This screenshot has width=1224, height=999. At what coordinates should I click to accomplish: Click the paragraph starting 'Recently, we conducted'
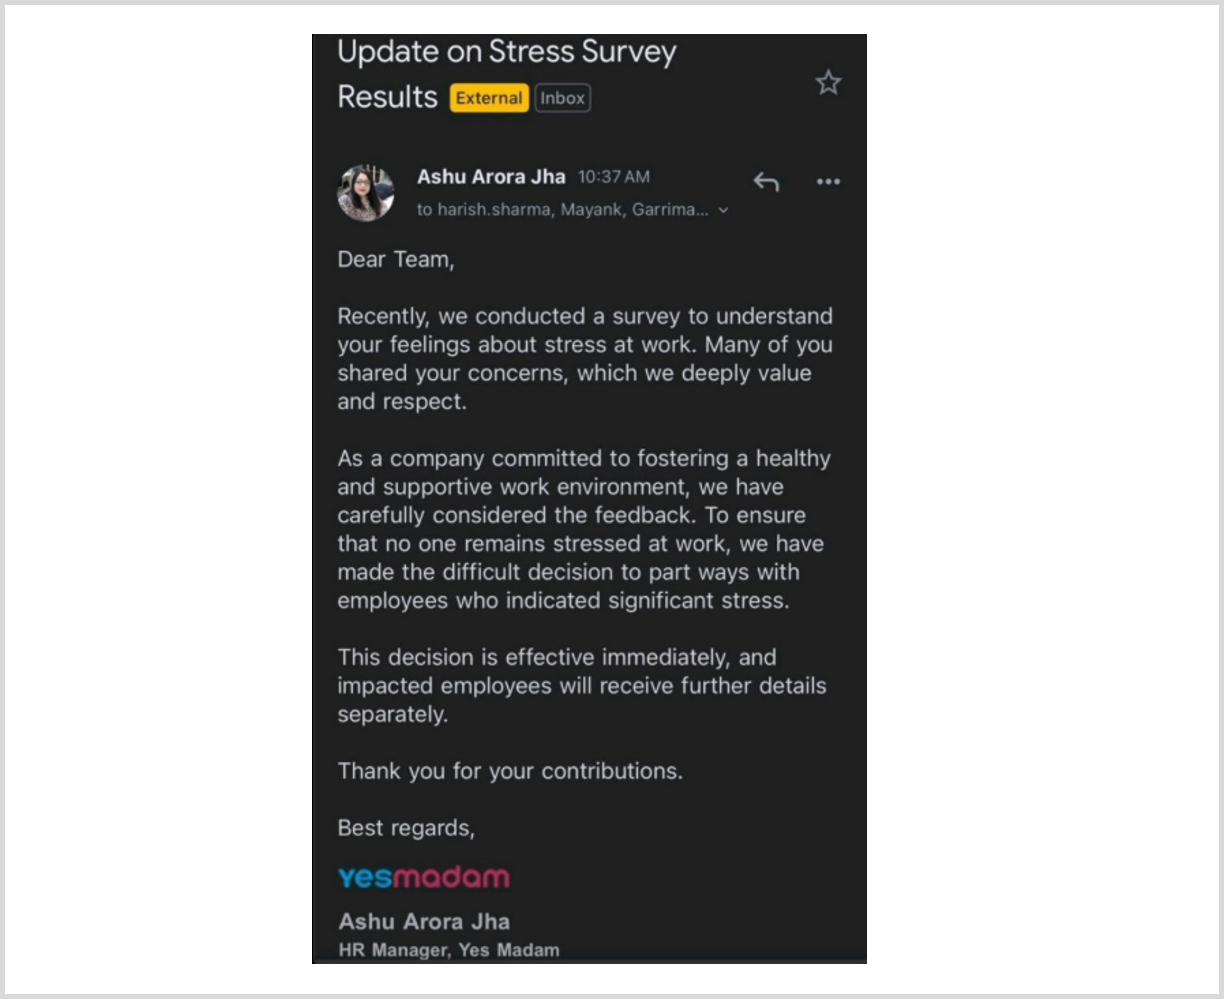585,358
